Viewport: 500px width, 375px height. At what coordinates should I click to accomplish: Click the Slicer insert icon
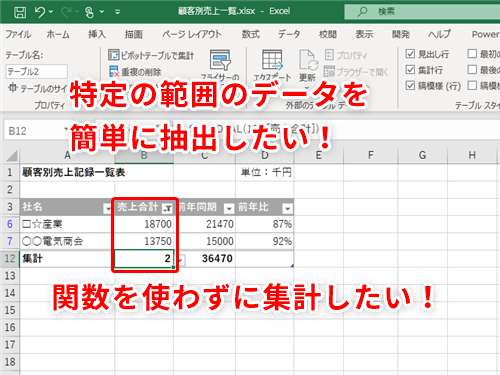click(x=220, y=60)
